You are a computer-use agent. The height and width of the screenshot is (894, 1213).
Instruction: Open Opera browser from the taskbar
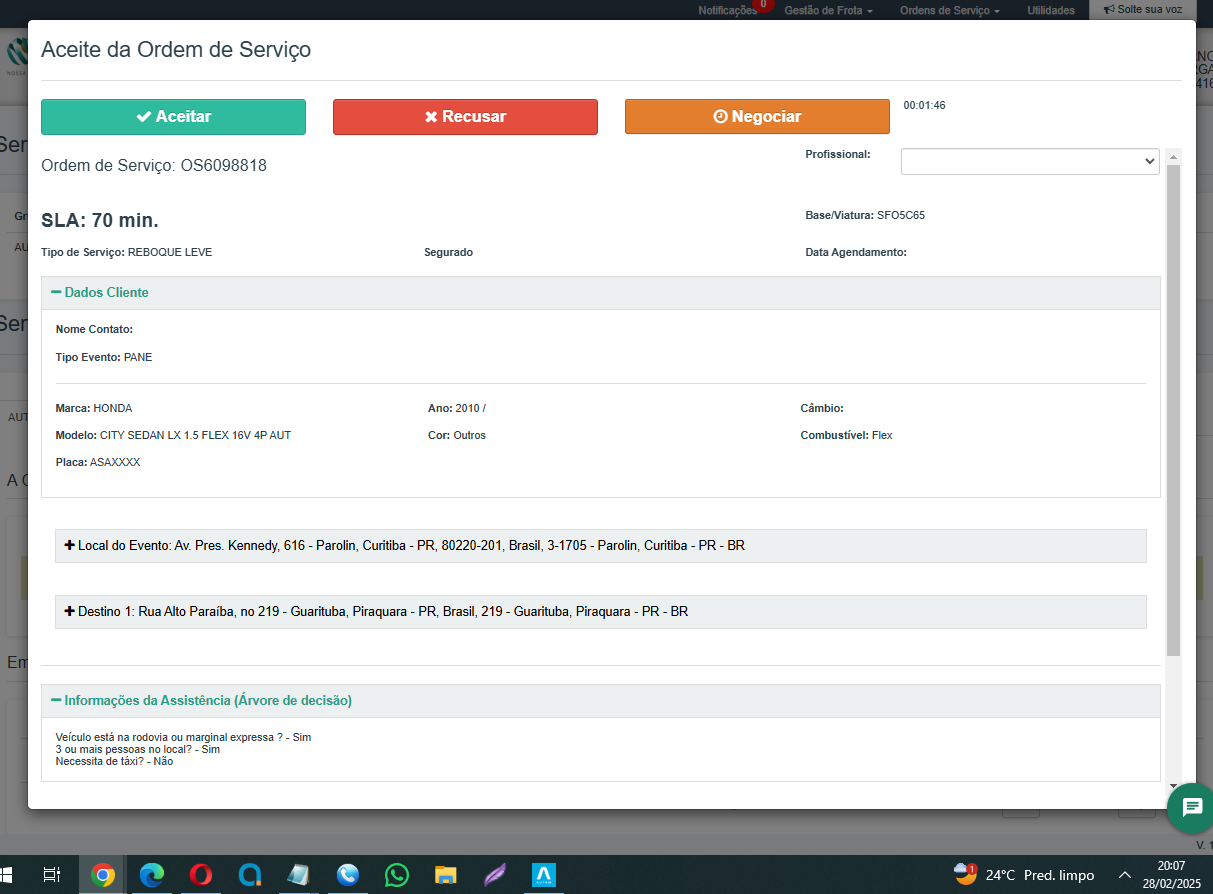[x=200, y=875]
